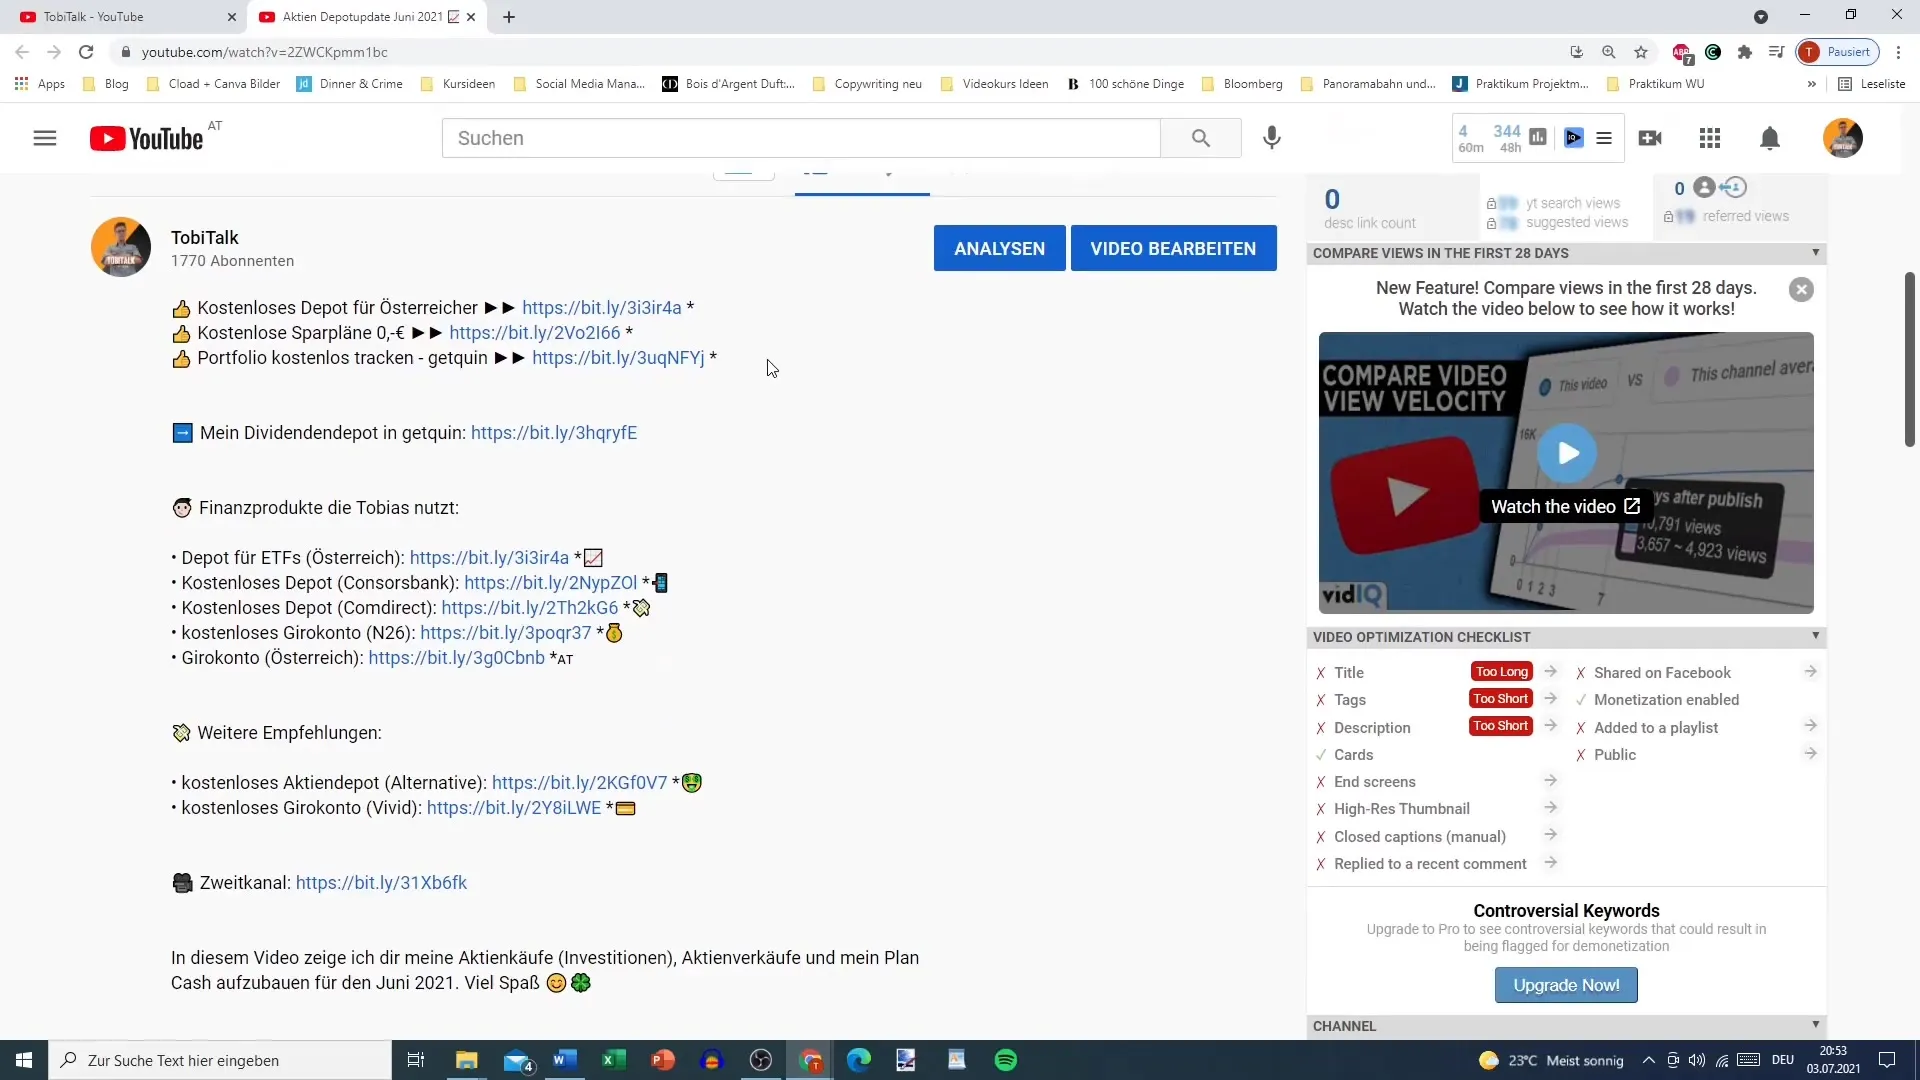Open the Leseliste reading list
1920x1080 pixels.
(x=1872, y=84)
